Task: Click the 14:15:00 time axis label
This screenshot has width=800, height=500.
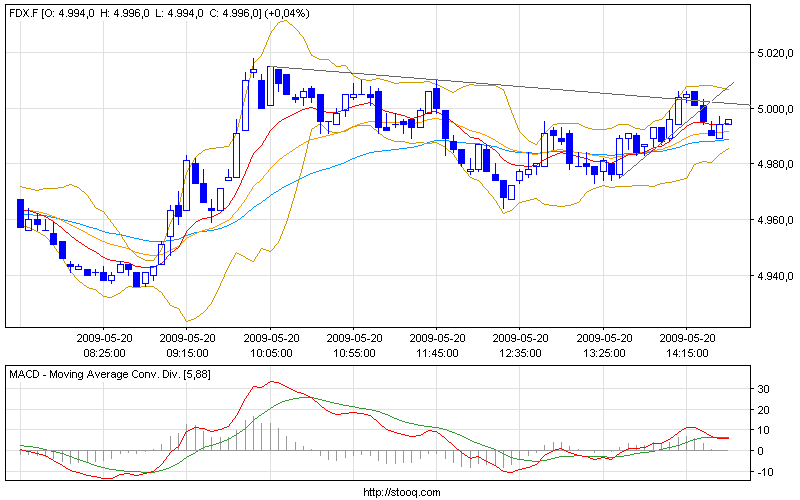Action: click(x=687, y=353)
